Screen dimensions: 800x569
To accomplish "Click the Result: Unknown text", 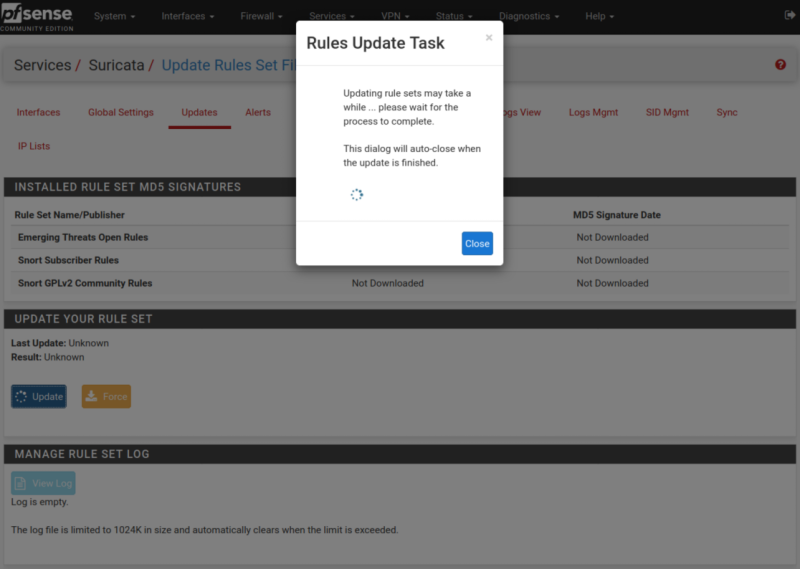I will coord(47,357).
